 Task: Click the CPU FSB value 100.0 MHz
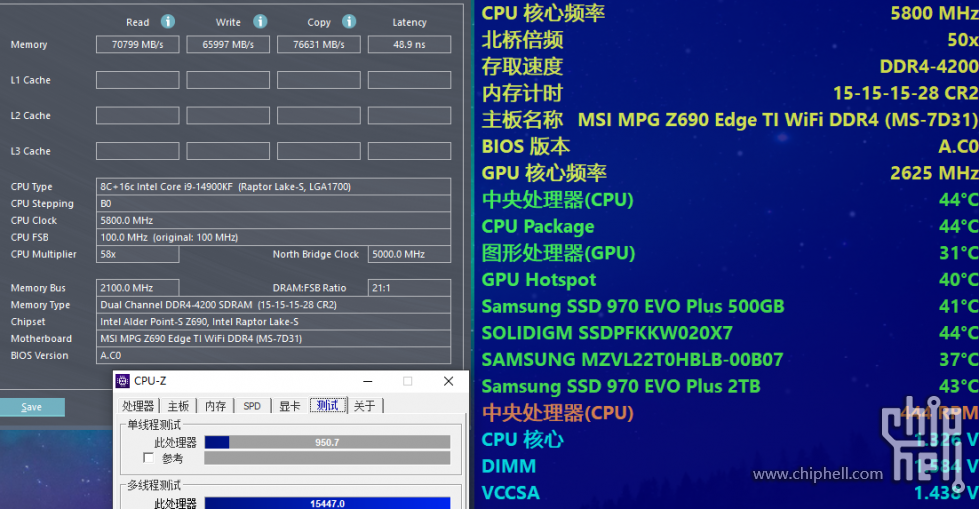coord(273,237)
